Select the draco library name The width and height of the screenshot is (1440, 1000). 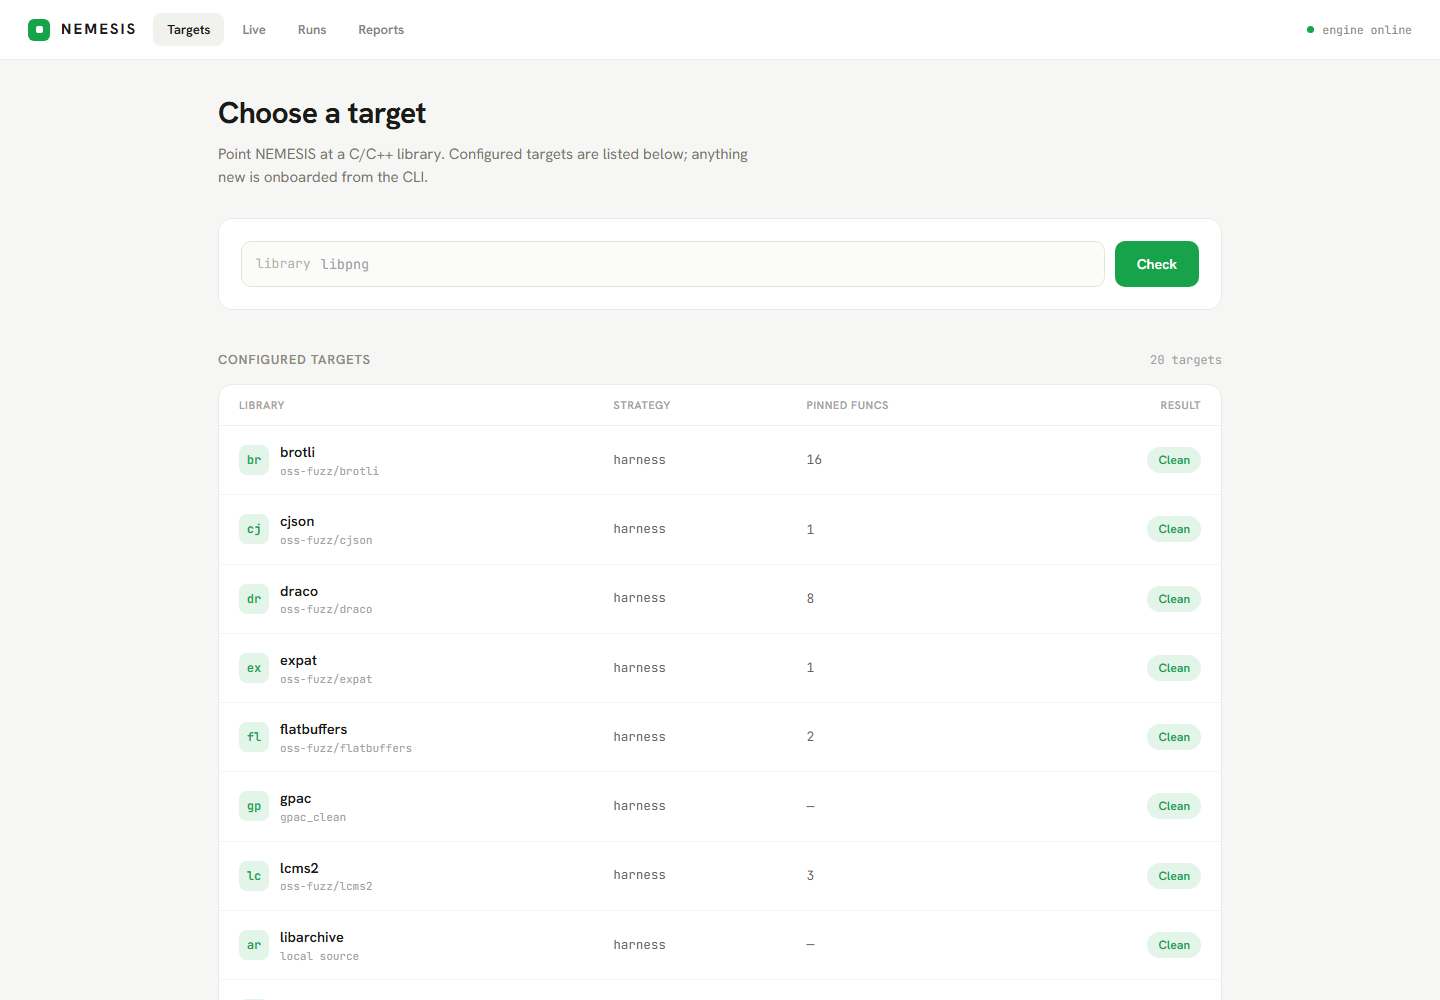click(299, 591)
